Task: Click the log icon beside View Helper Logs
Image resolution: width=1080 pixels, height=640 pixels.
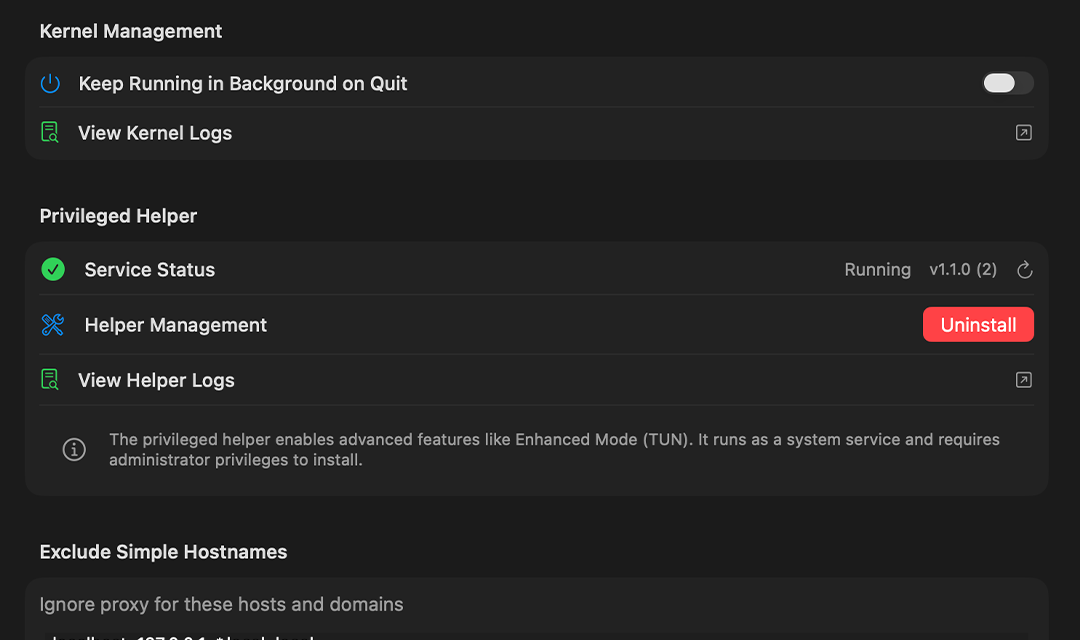Action: click(x=50, y=379)
